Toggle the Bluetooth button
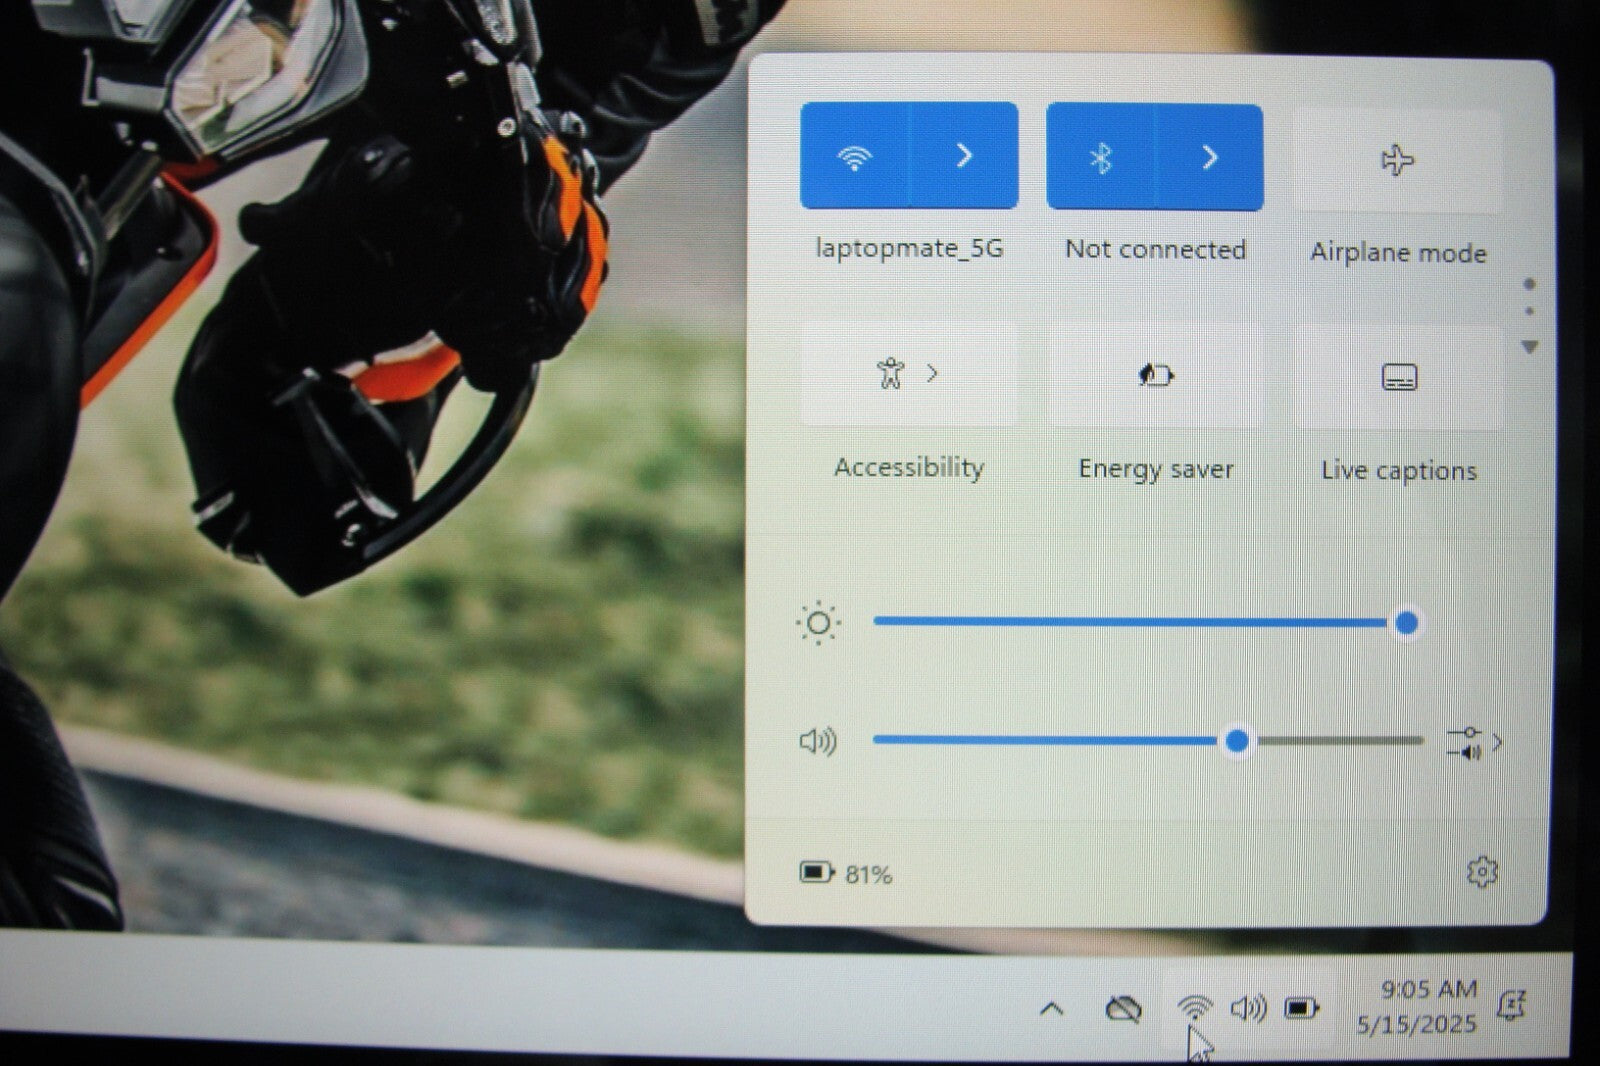 pos(1101,158)
